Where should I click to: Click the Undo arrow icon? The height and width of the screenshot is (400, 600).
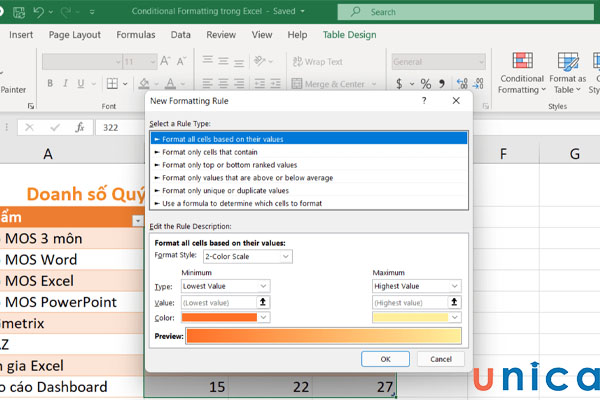[x=38, y=12]
